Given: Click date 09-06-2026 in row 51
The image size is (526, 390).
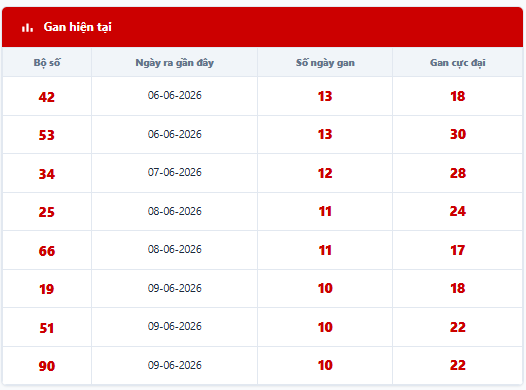Looking at the screenshot, I should tap(174, 326).
